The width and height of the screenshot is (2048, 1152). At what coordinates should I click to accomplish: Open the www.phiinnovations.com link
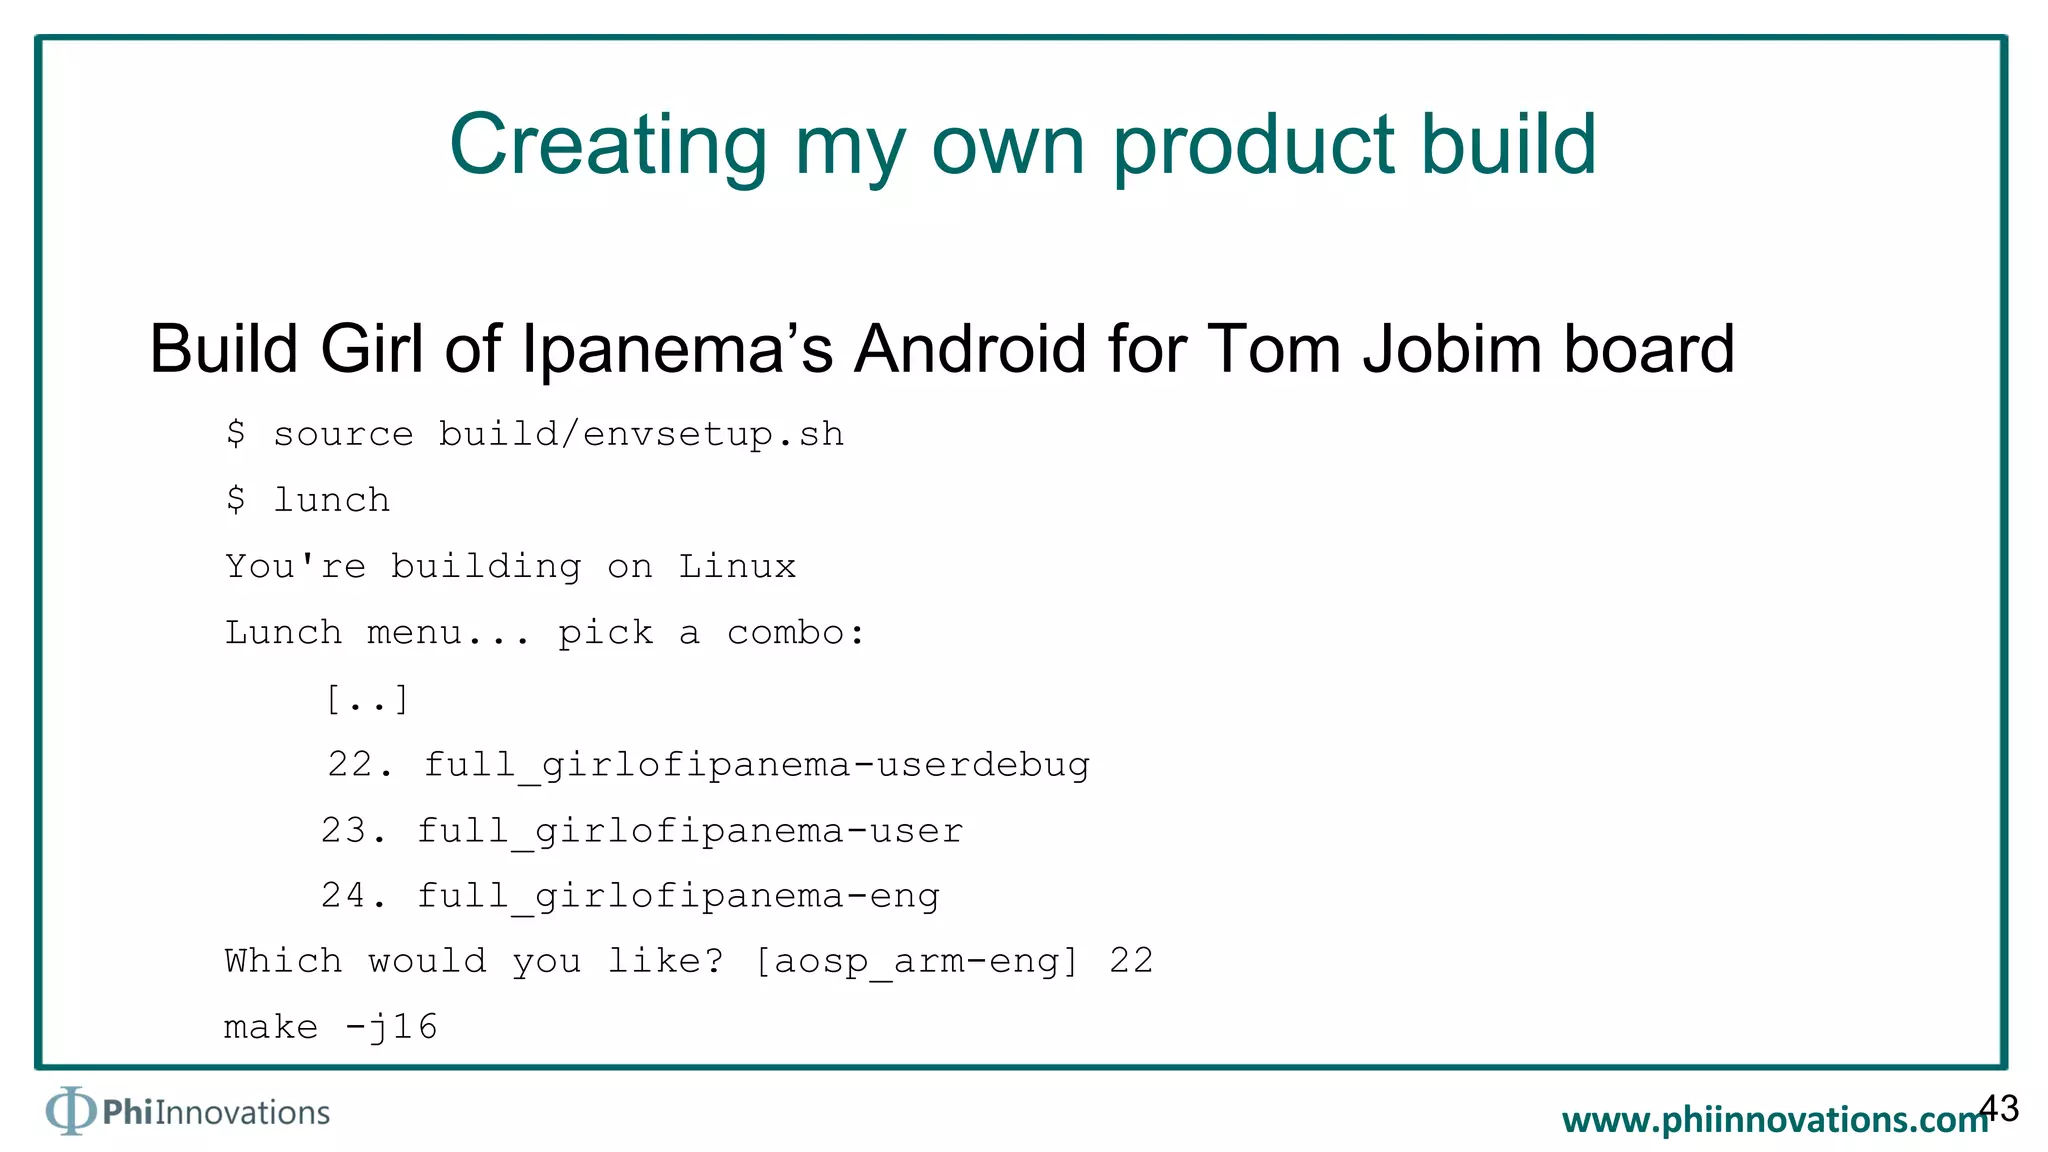(x=1774, y=1119)
